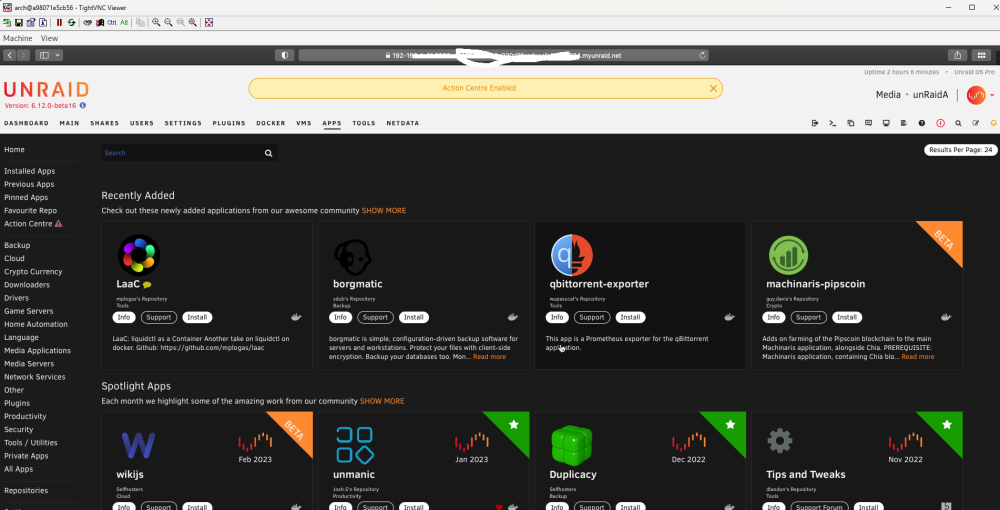The image size is (1000, 510).
Task: Switch to the Docker tab
Action: pos(270,123)
